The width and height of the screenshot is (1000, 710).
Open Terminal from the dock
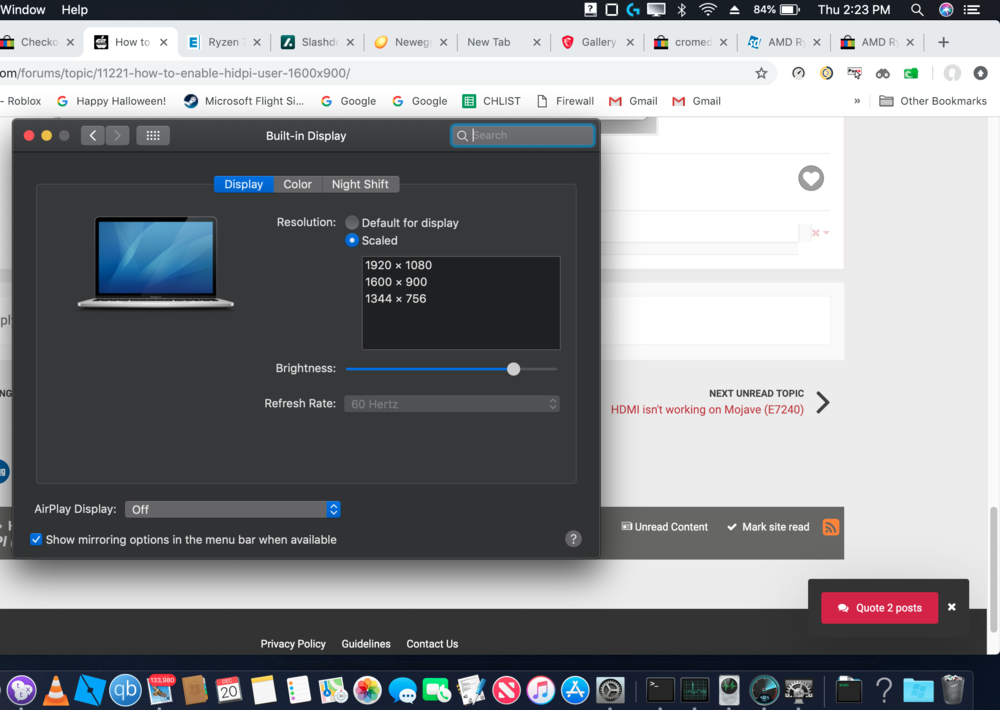660,690
